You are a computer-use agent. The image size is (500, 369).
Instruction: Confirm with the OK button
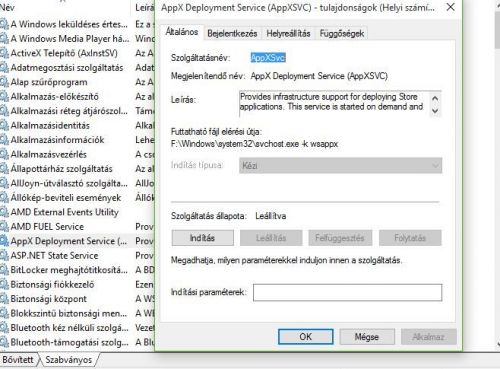(306, 337)
